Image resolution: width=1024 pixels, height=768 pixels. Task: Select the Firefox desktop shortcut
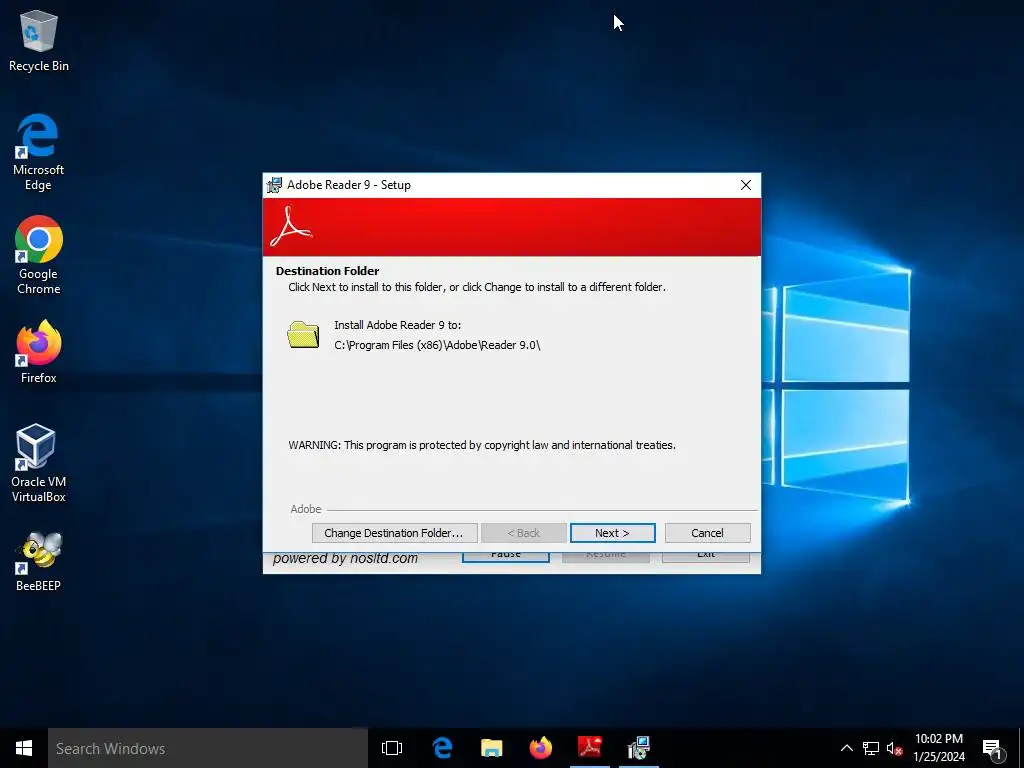[x=39, y=351]
